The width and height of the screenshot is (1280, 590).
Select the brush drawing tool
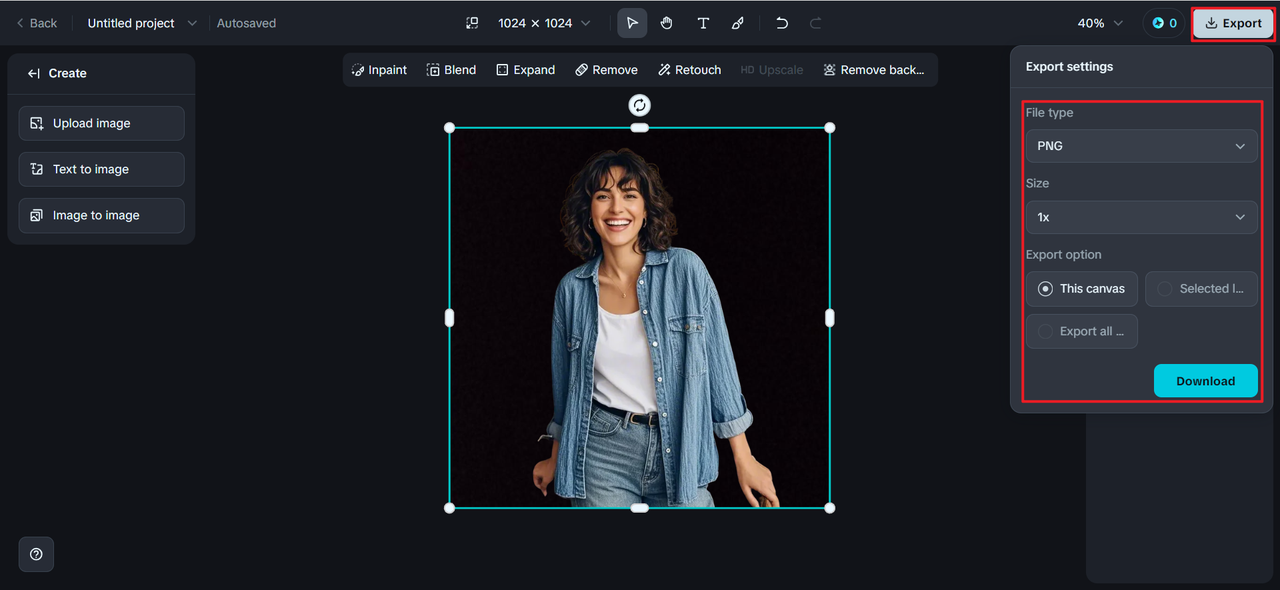[738, 23]
